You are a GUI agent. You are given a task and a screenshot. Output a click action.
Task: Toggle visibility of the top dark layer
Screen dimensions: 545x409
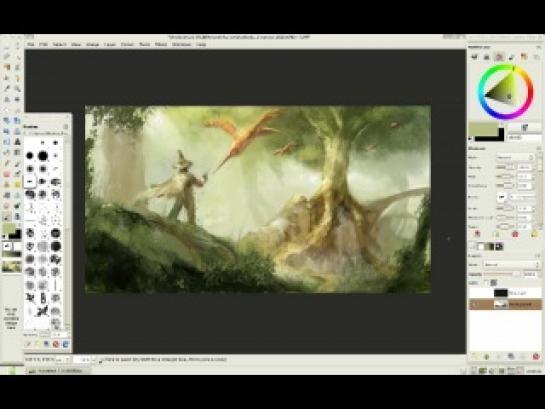tap(475, 293)
